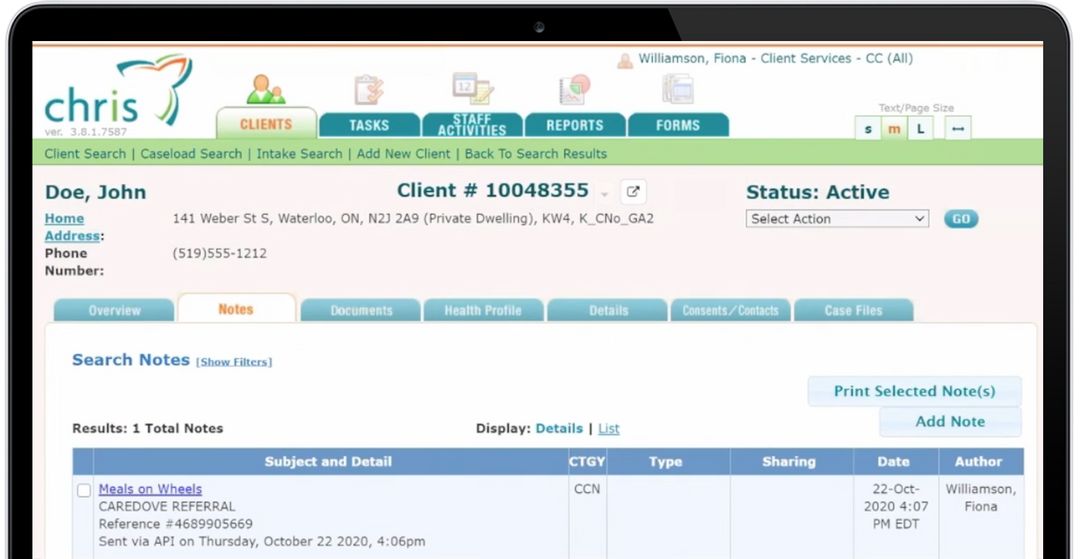The width and height of the screenshot is (1080, 559).
Task: Click the Staff Activities calendar icon
Action: (x=472, y=88)
